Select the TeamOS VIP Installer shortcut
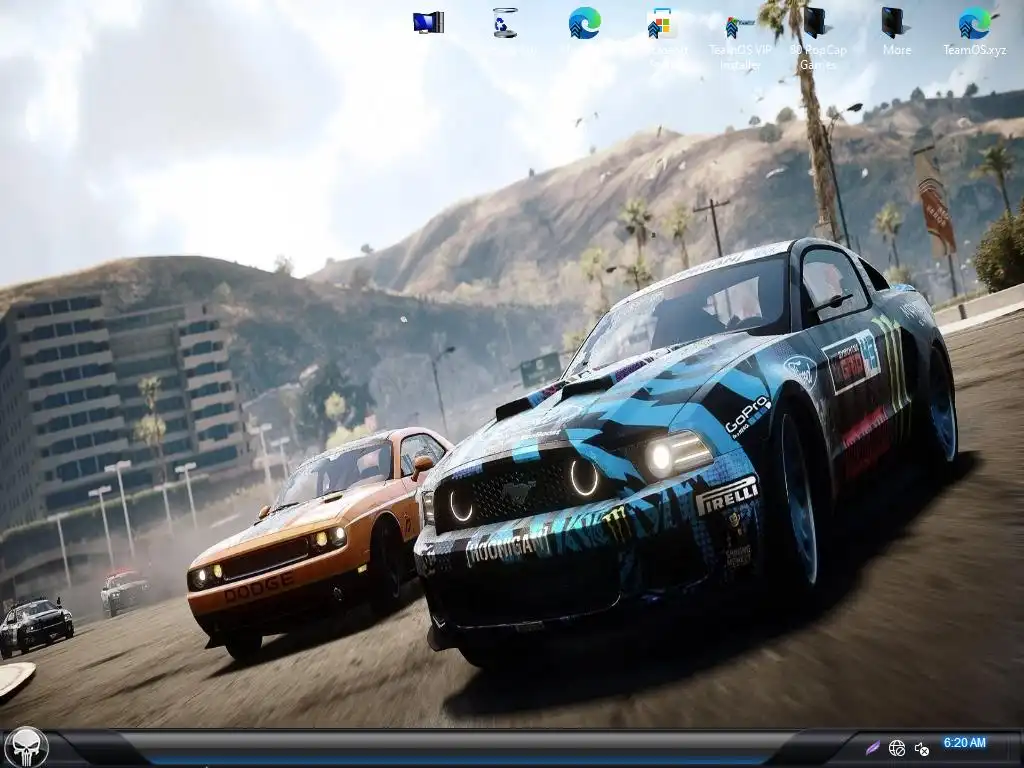Image resolution: width=1024 pixels, height=768 pixels. click(740, 38)
